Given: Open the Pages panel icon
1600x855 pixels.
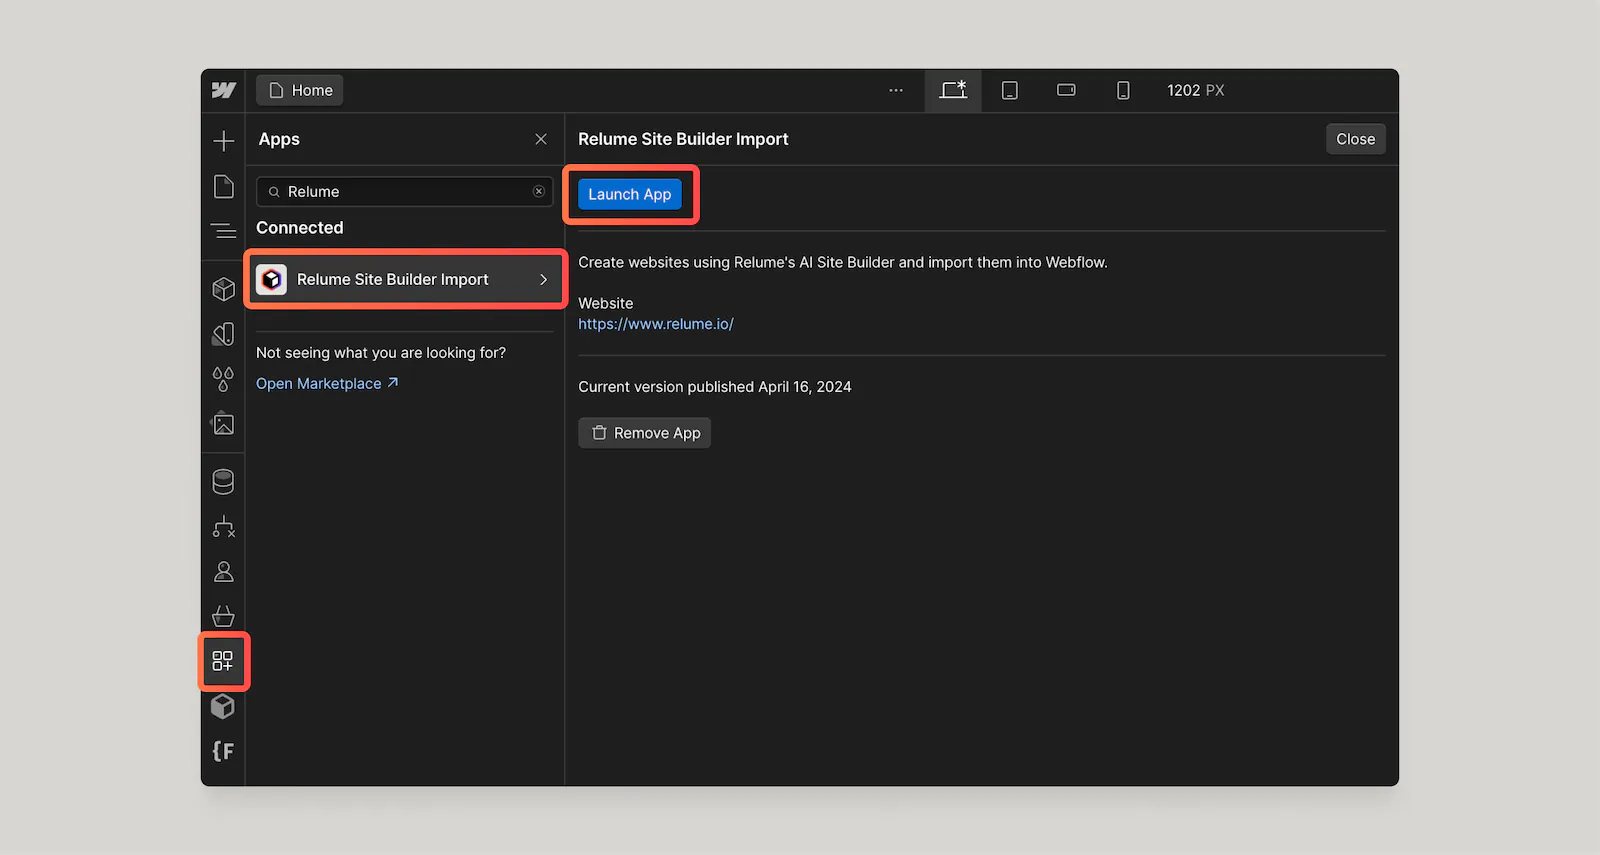Looking at the screenshot, I should pyautogui.click(x=224, y=186).
